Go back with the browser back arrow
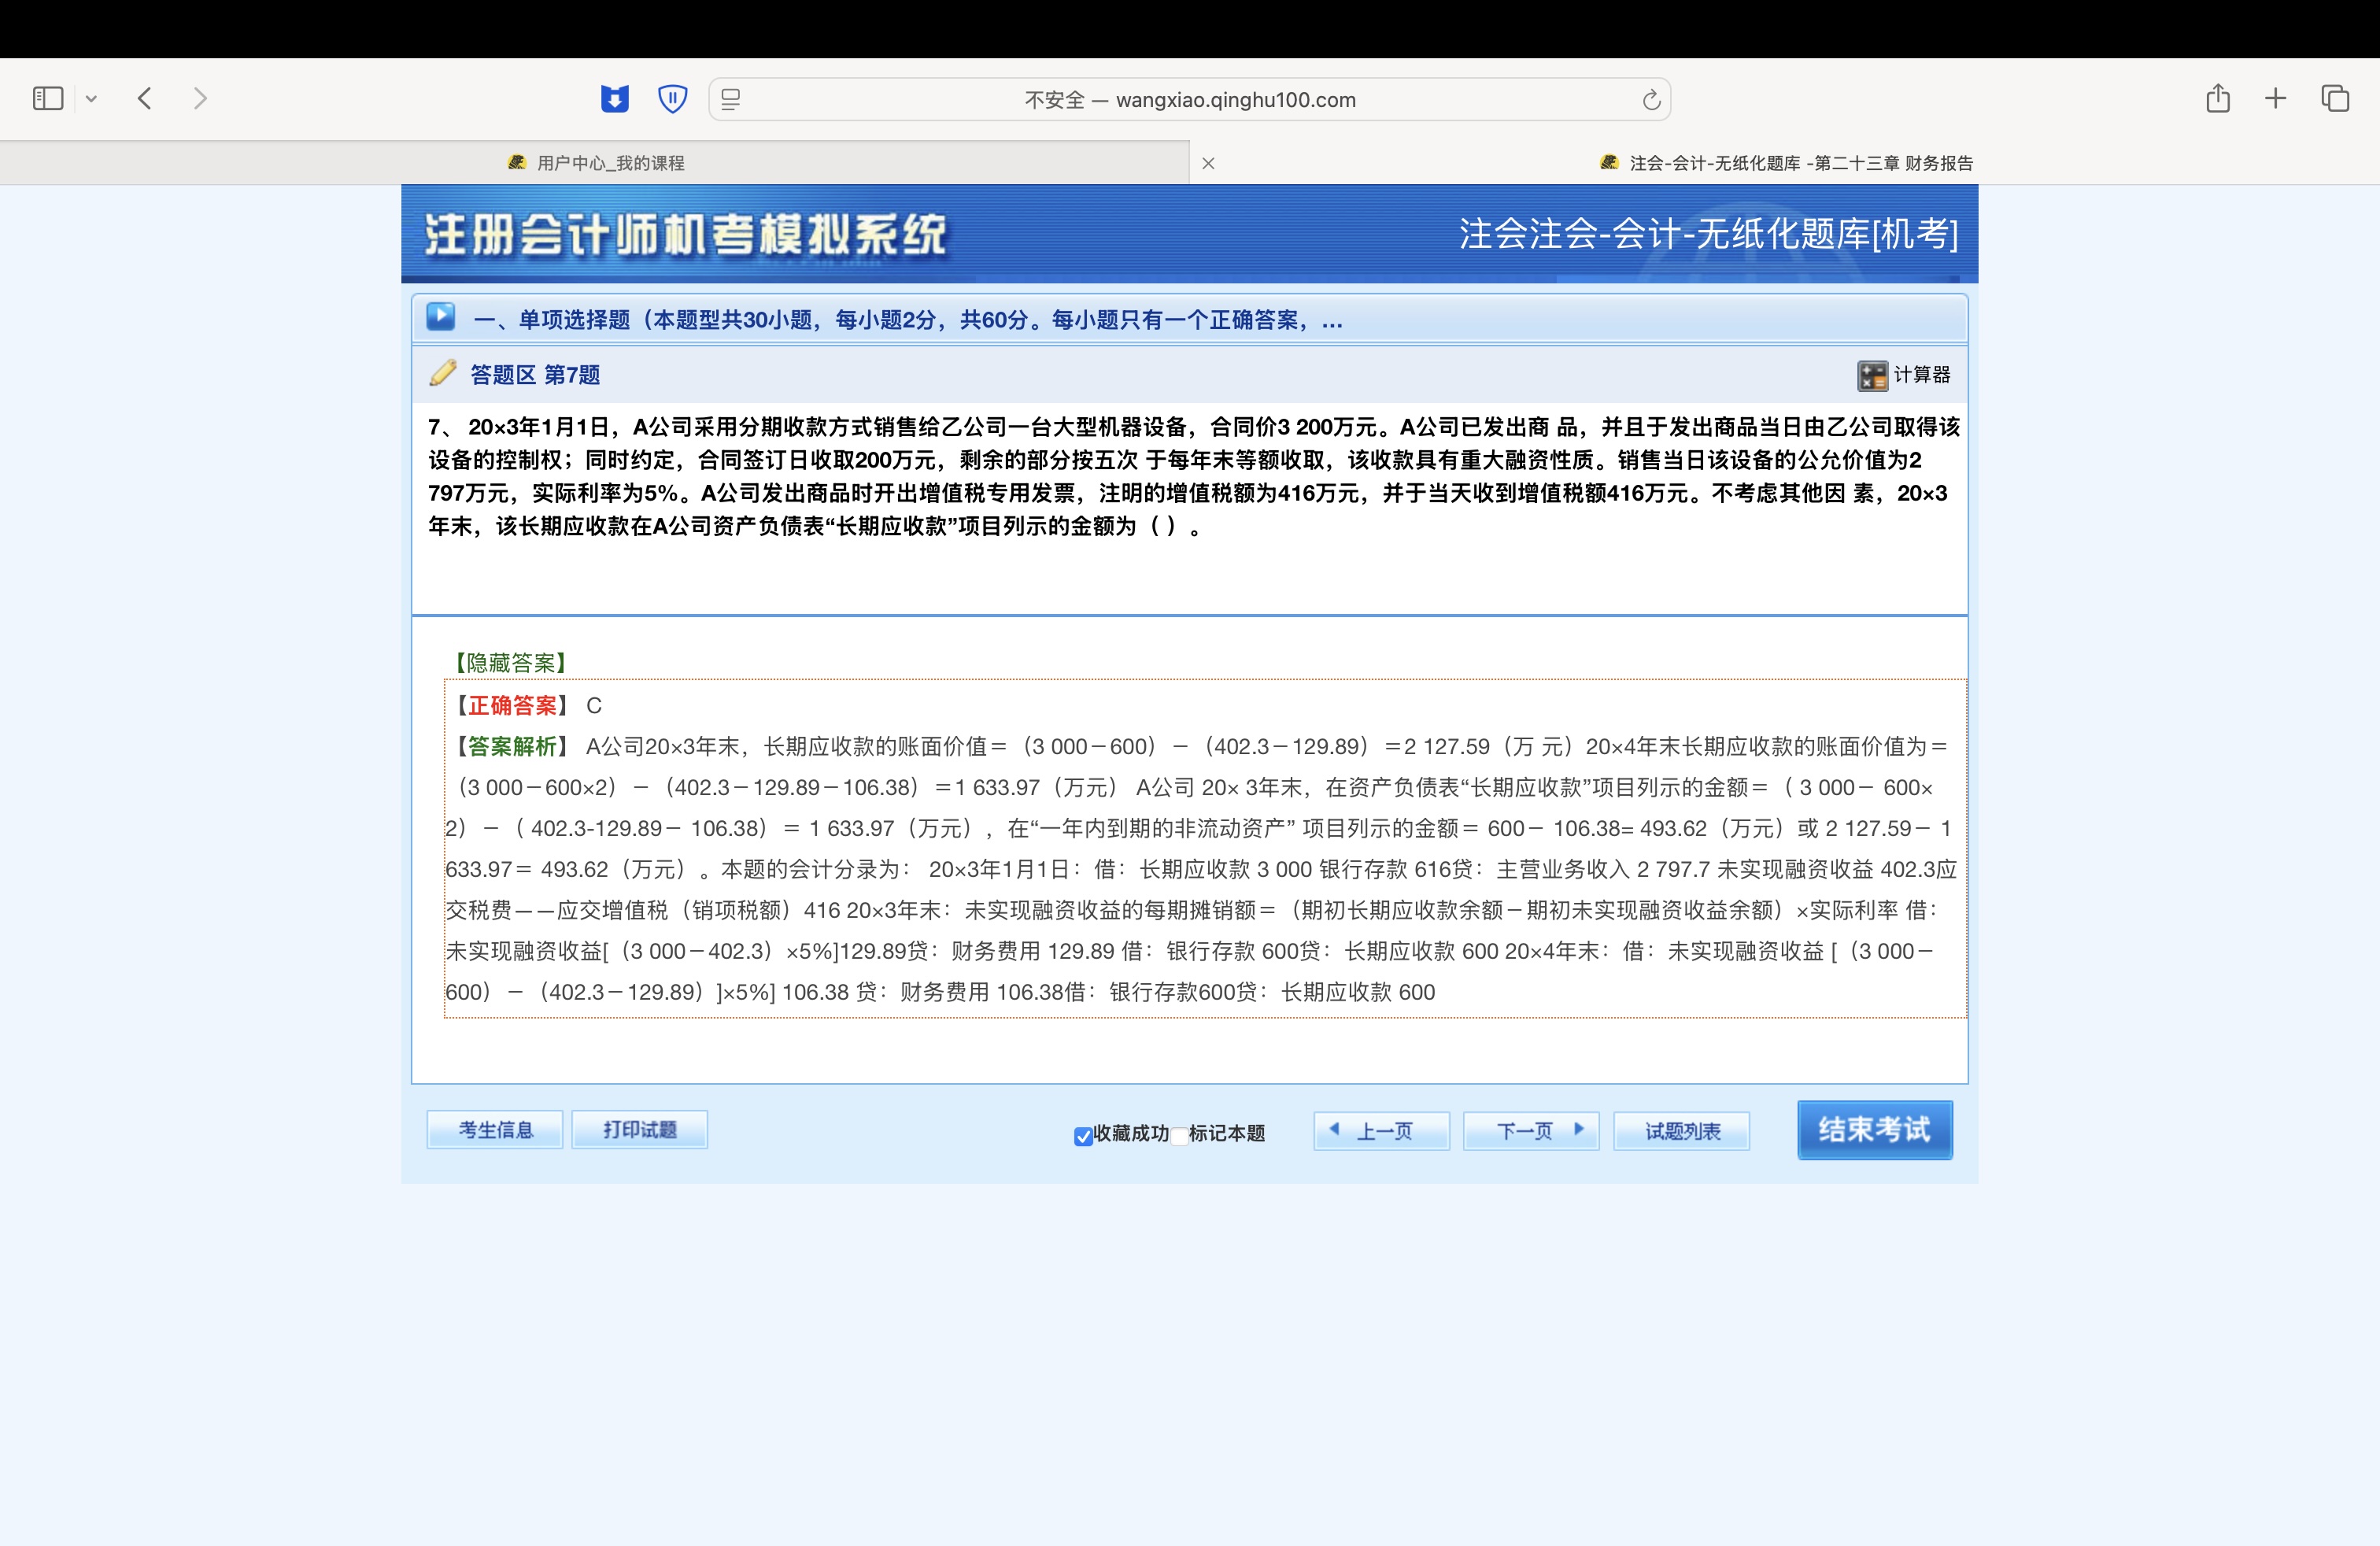Image resolution: width=2380 pixels, height=1546 pixels. [145, 98]
